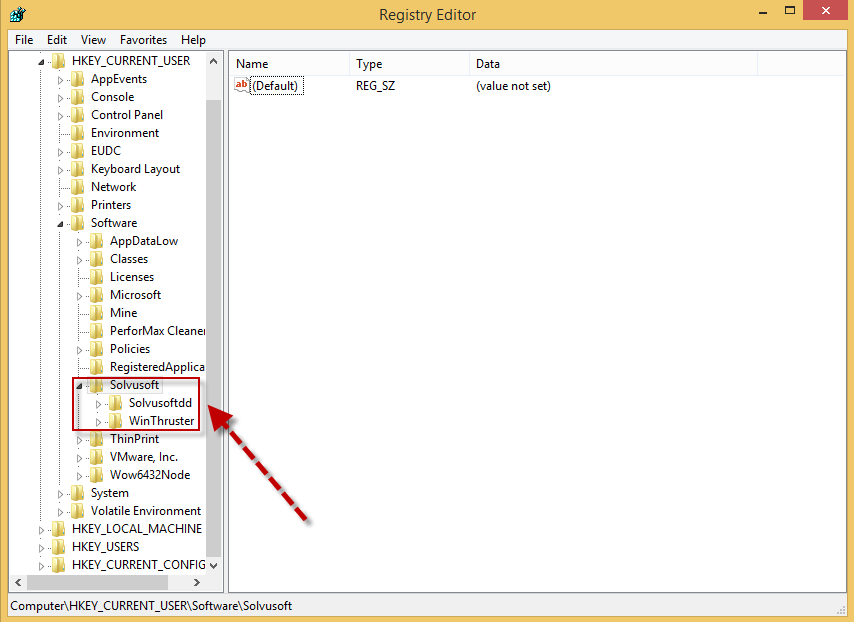The image size is (854, 622).
Task: Click the tree pane scroll left arrow
Action: 19,582
